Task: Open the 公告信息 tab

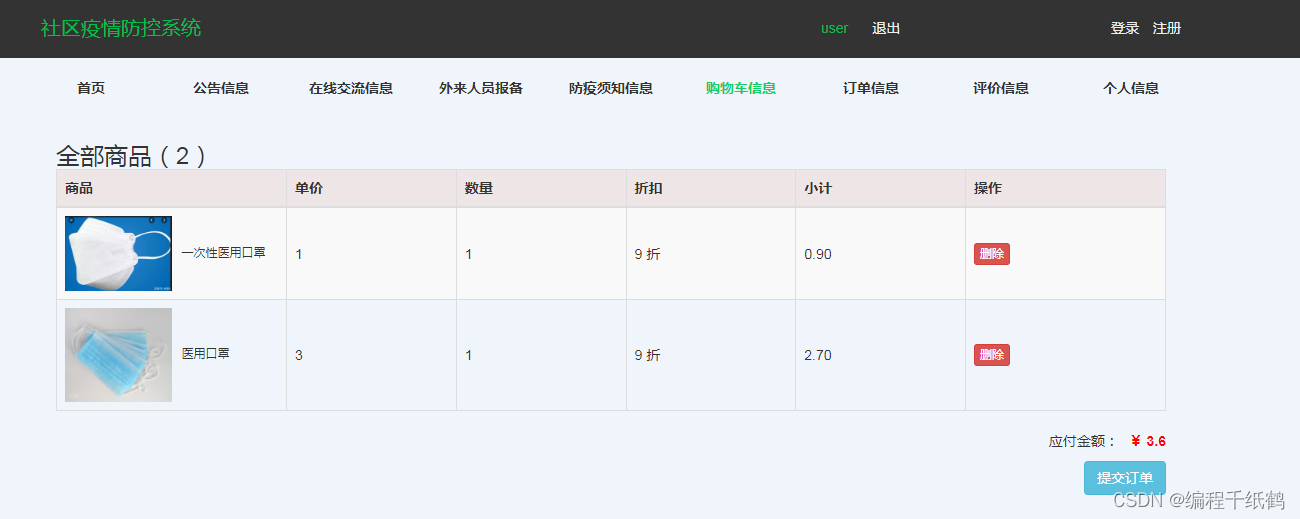Action: coord(221,88)
